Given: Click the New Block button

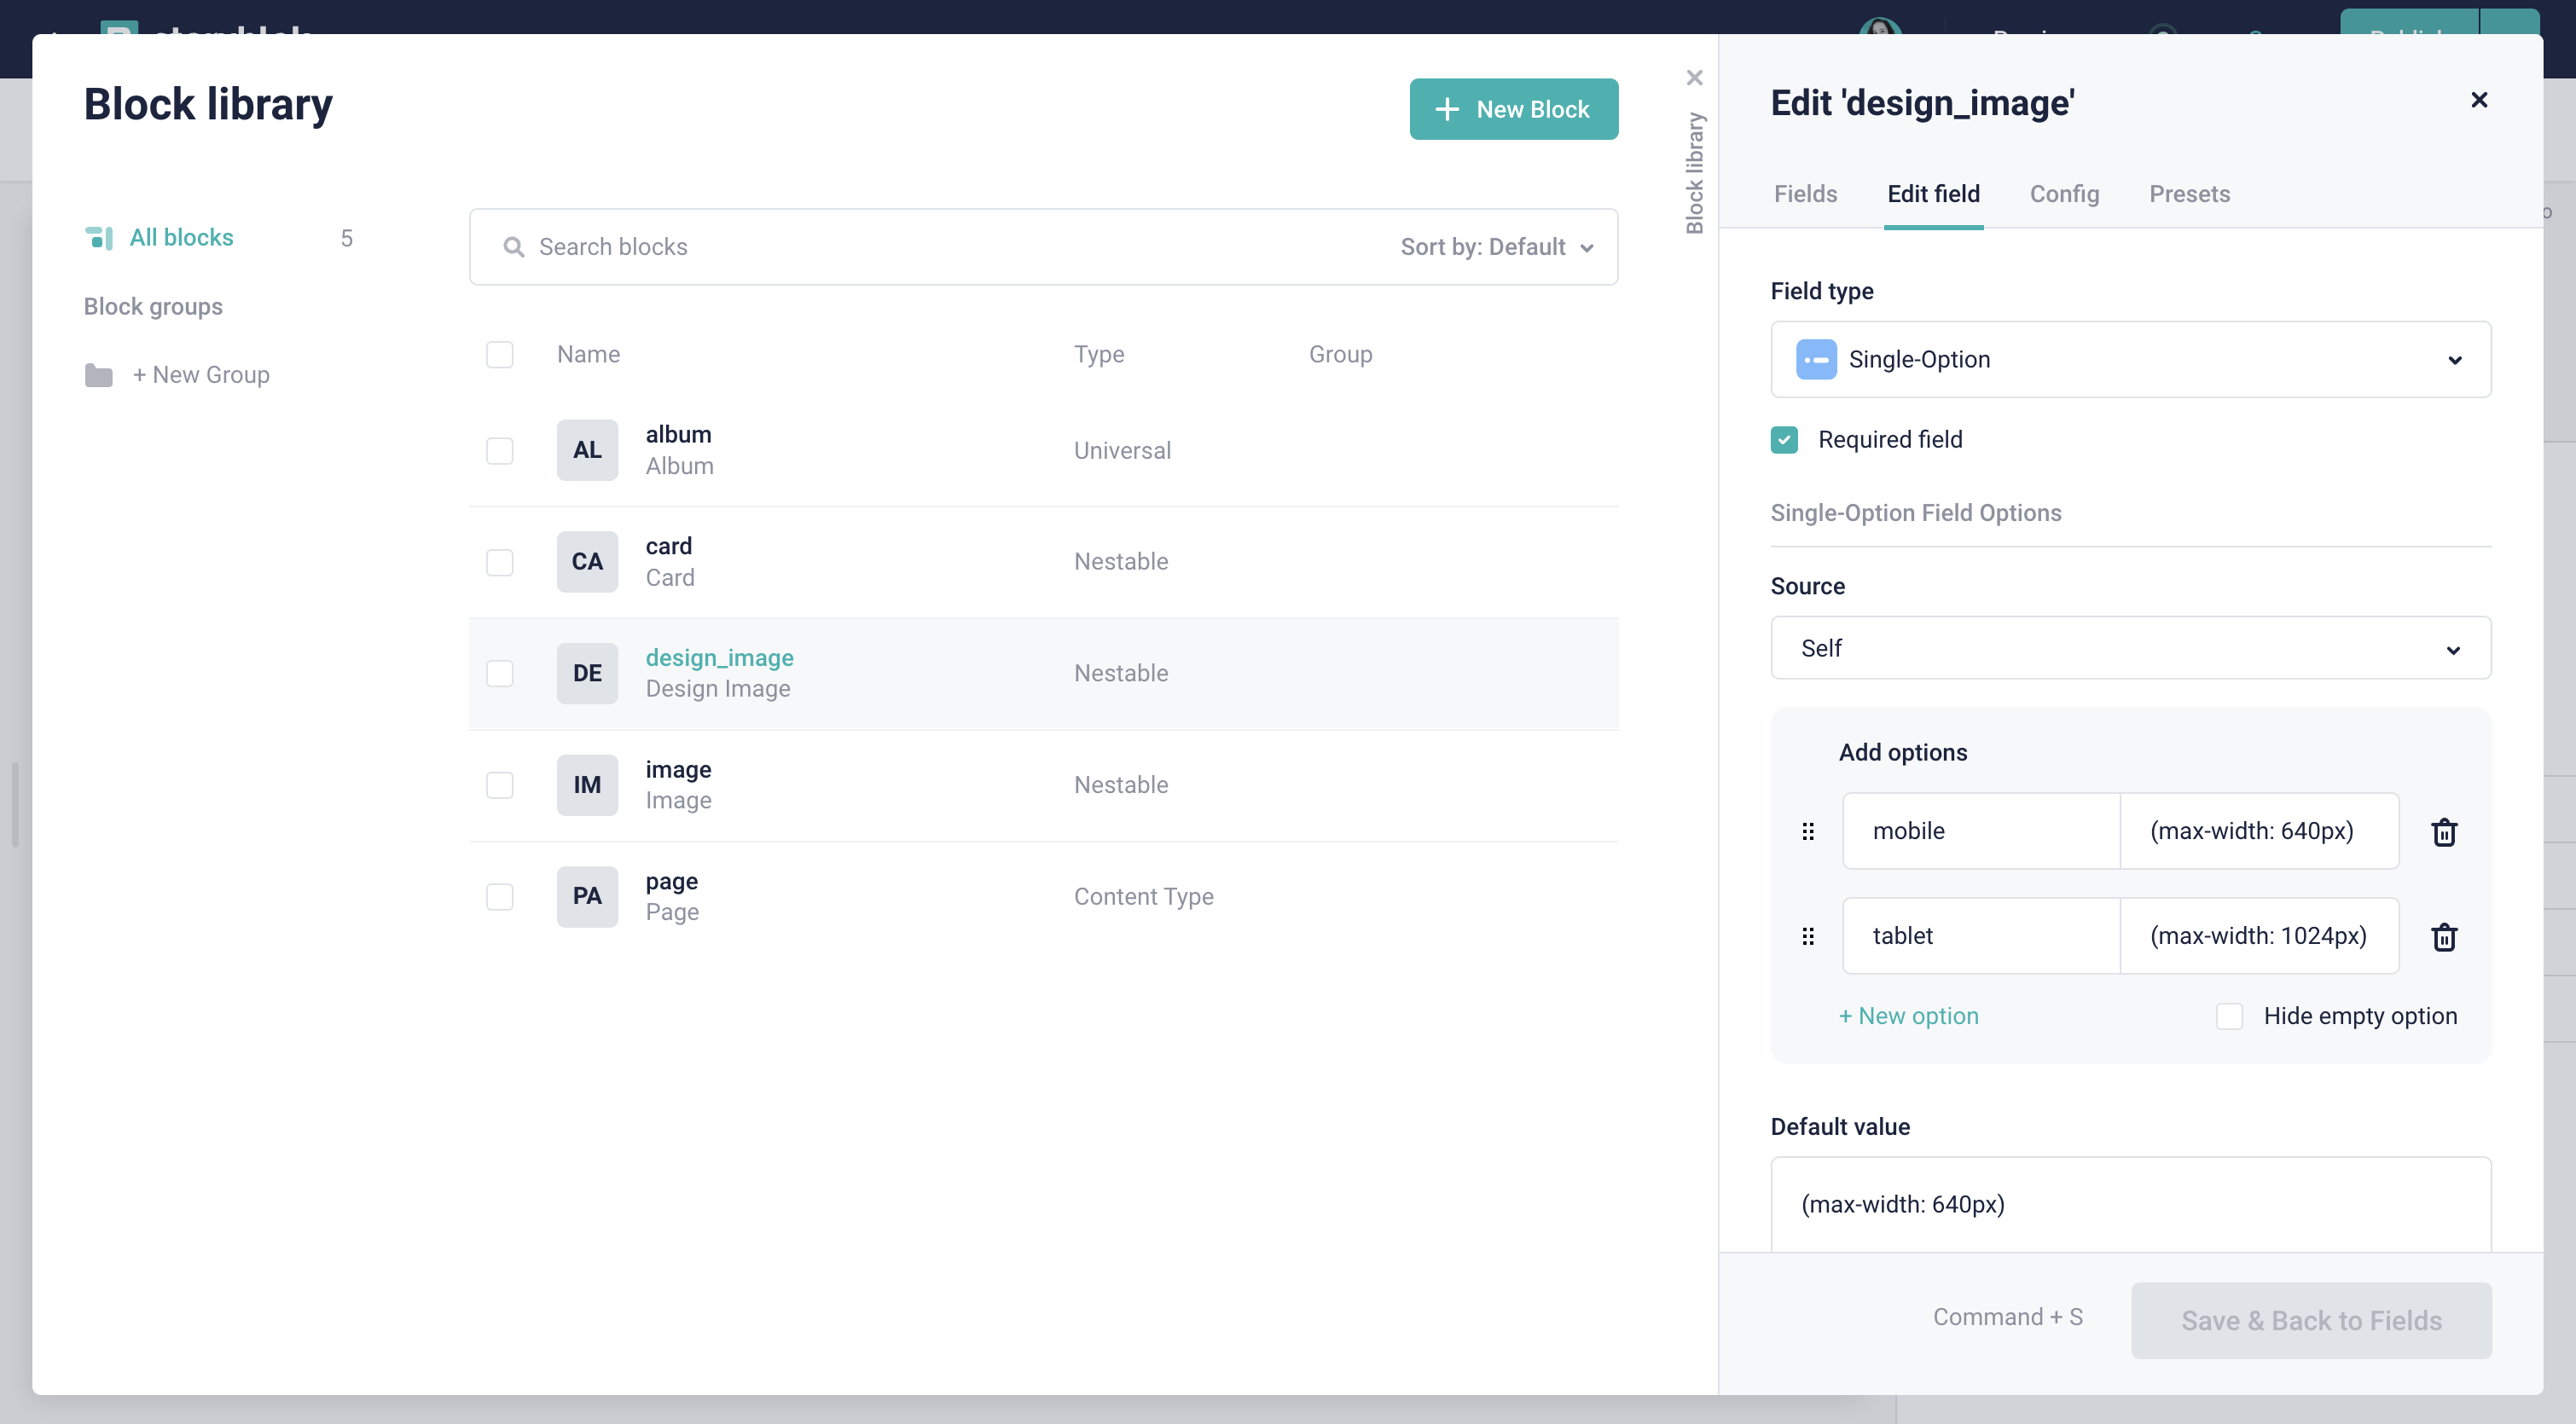Looking at the screenshot, I should pos(1513,109).
